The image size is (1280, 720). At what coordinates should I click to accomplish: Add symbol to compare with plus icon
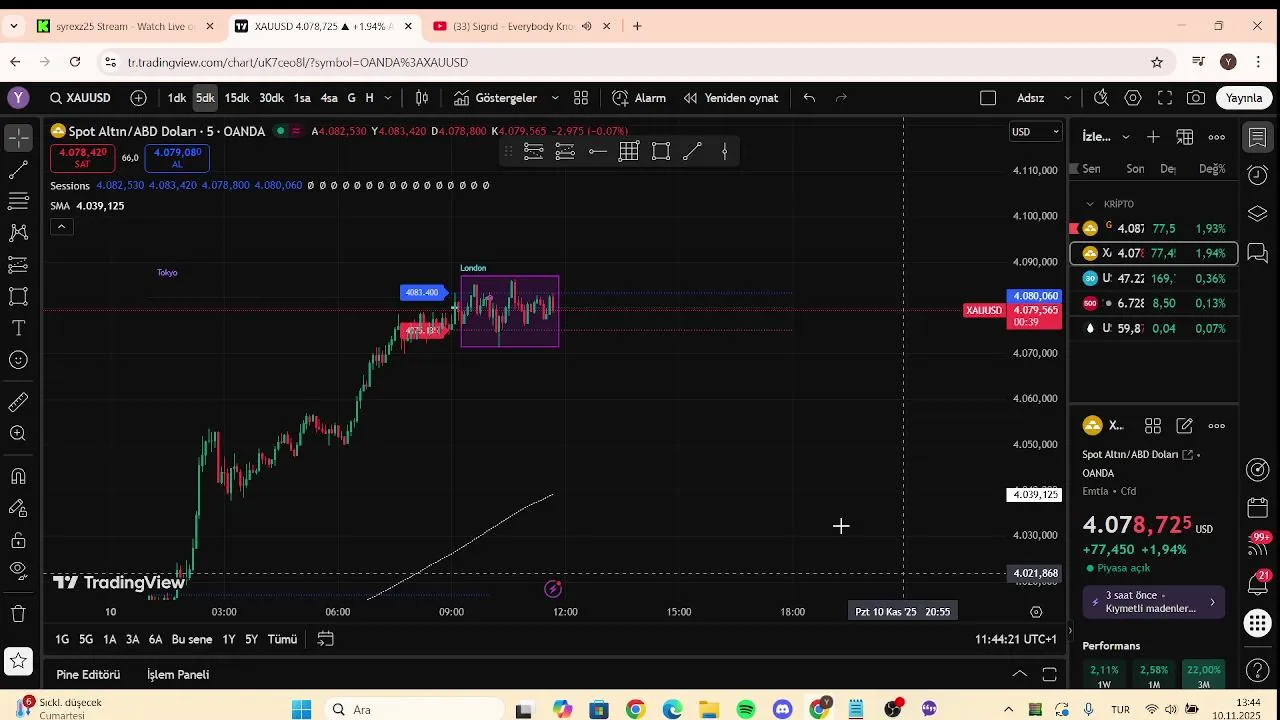(x=138, y=98)
